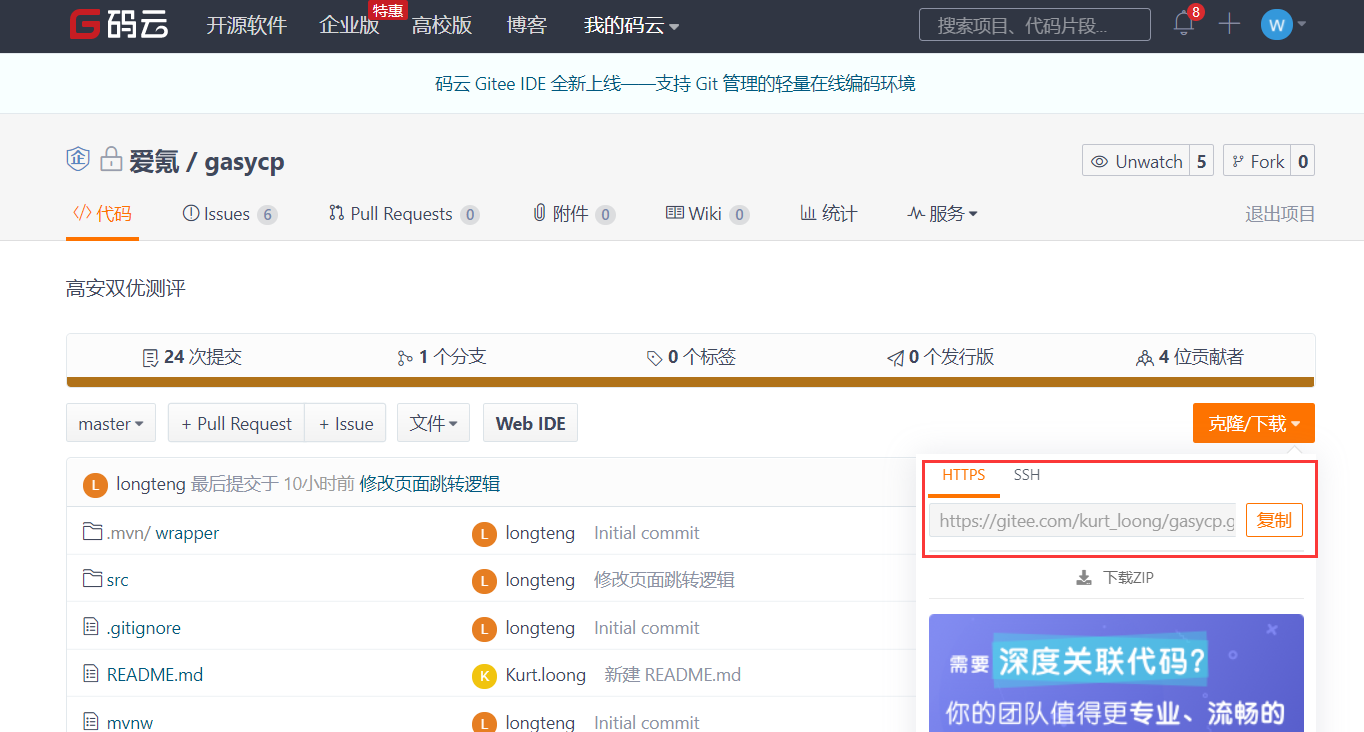1364x732 pixels.
Task: Click the .gitignore file icon
Action: point(91,627)
